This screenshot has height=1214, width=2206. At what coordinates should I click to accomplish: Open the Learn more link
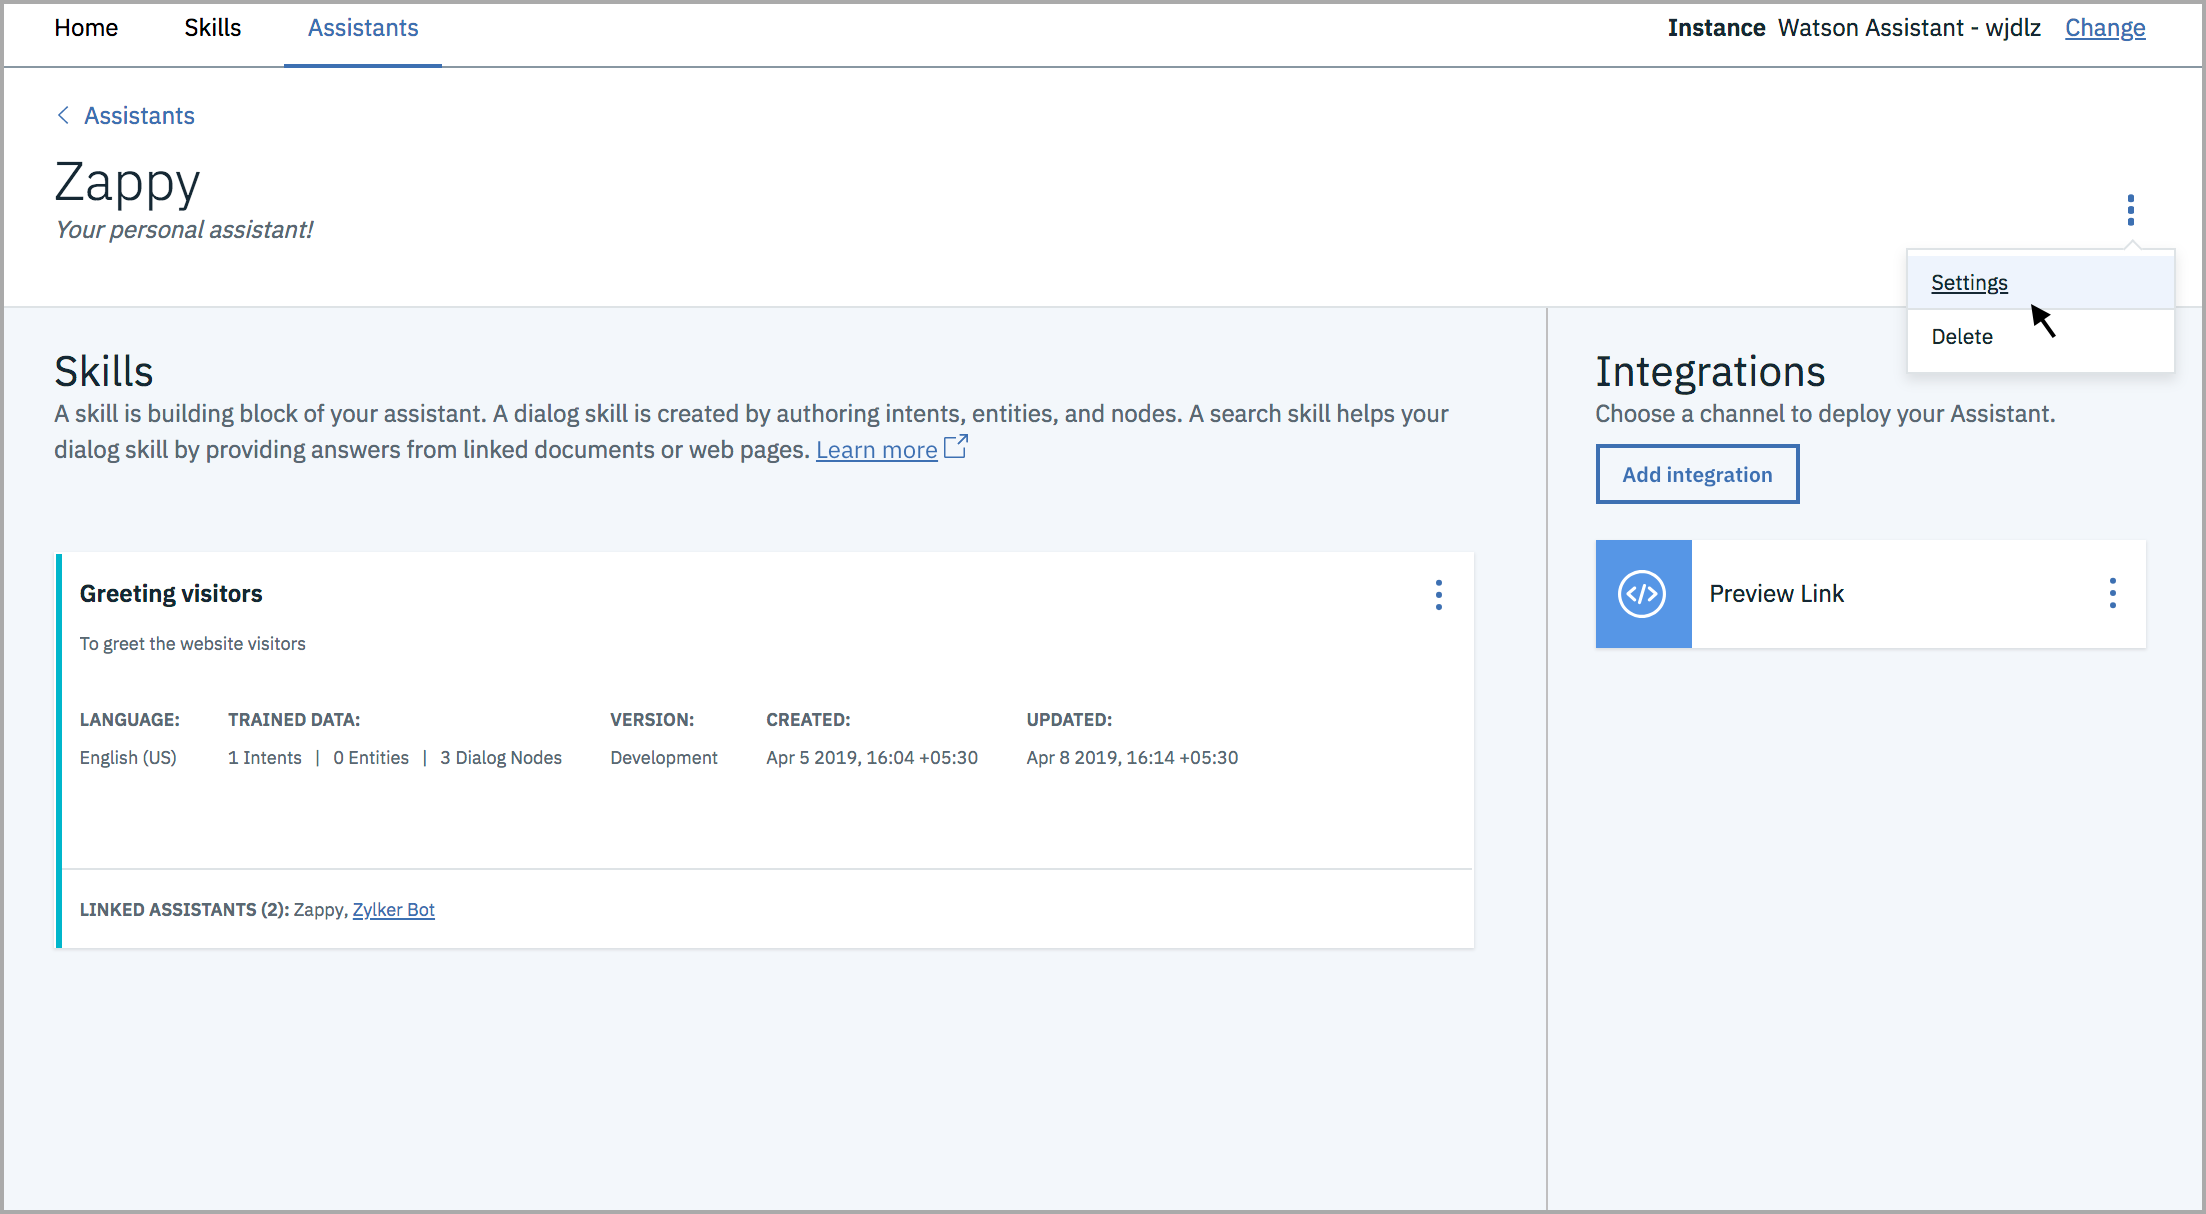876,449
